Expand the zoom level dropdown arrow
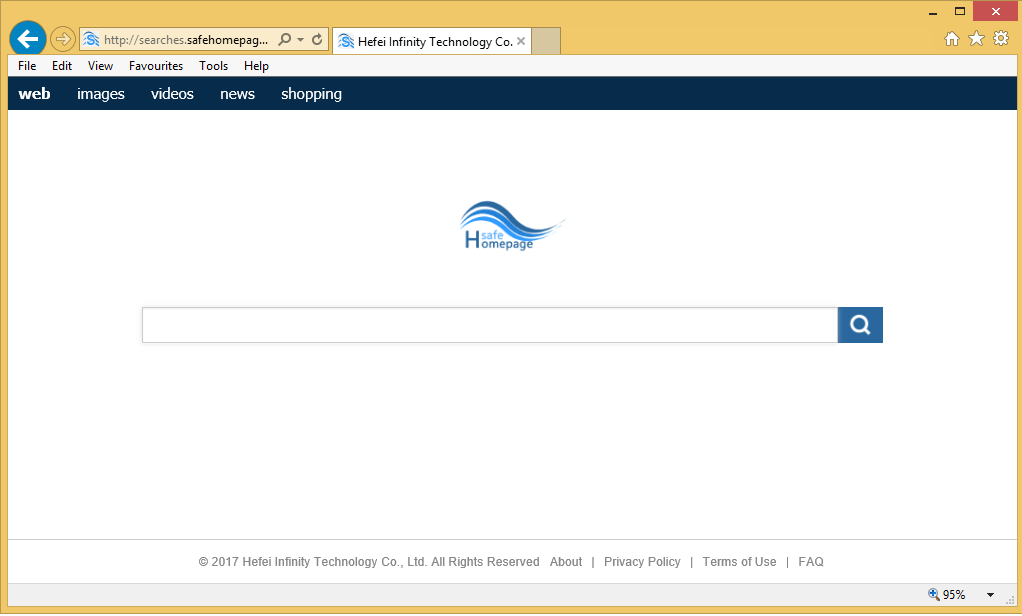 point(990,595)
